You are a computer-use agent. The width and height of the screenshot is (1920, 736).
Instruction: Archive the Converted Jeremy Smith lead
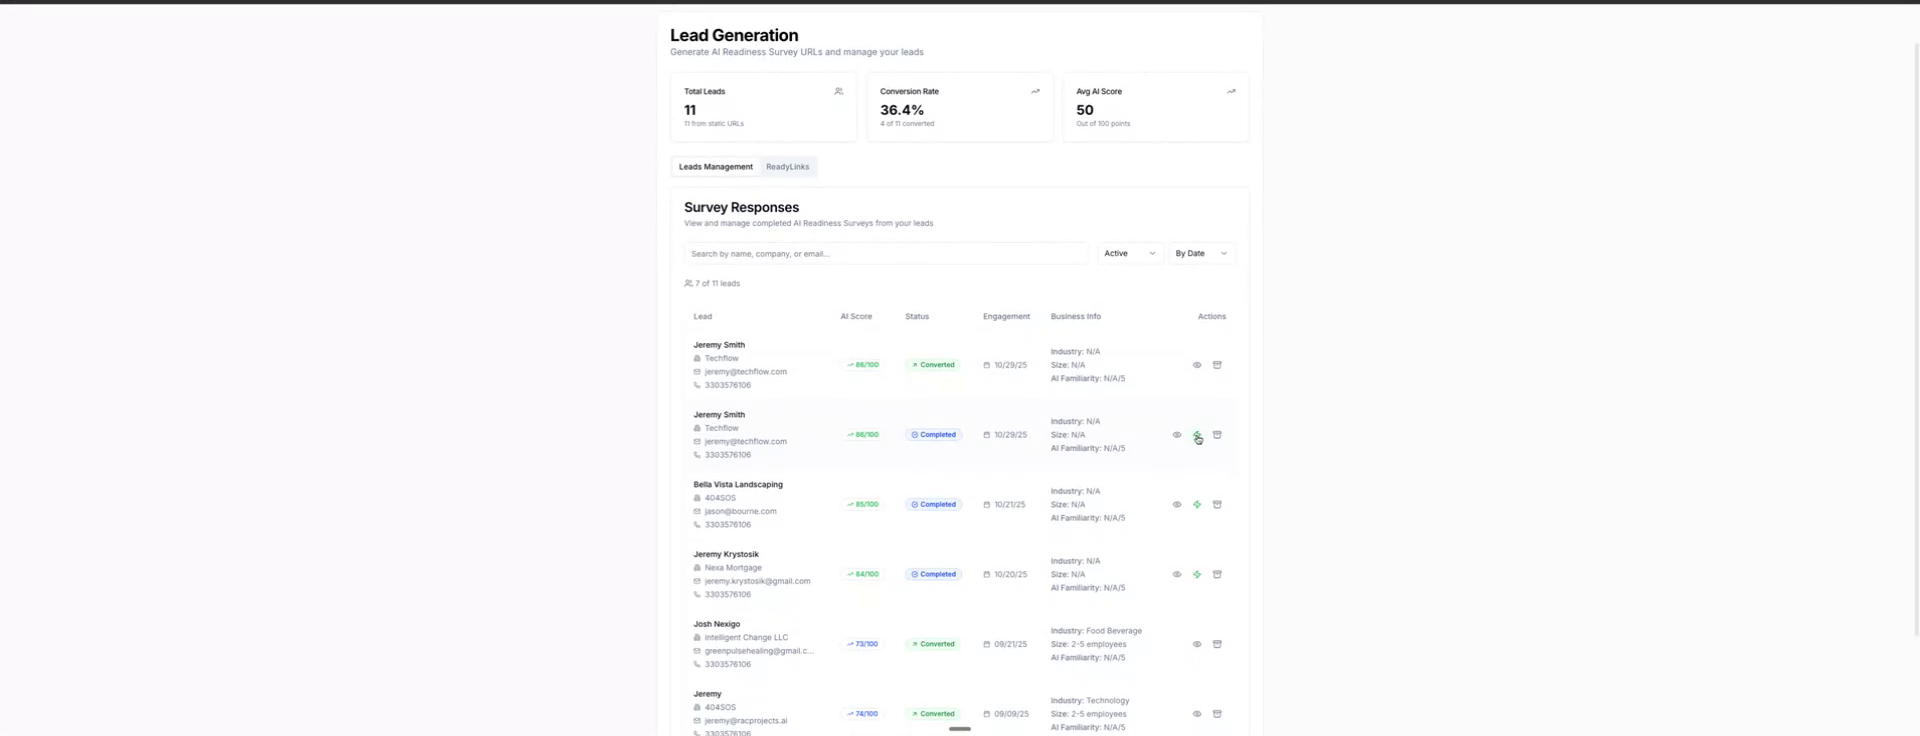pyautogui.click(x=1217, y=365)
